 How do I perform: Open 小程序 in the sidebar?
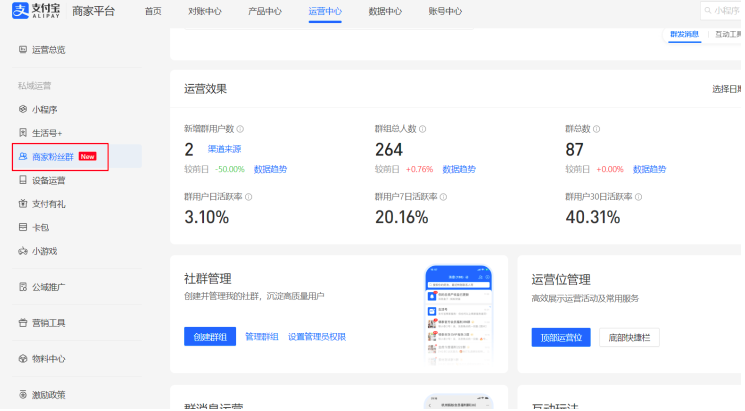[x=44, y=109]
